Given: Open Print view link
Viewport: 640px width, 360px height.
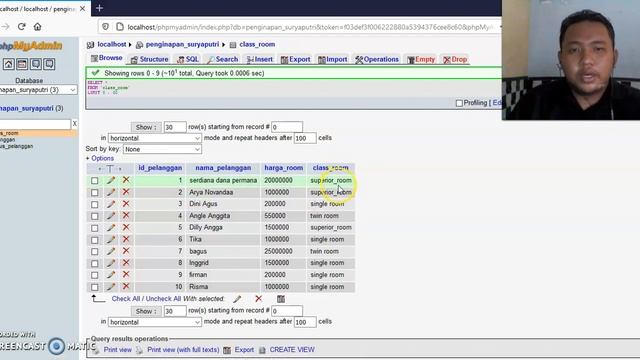Looking at the screenshot, I should click(x=118, y=350).
